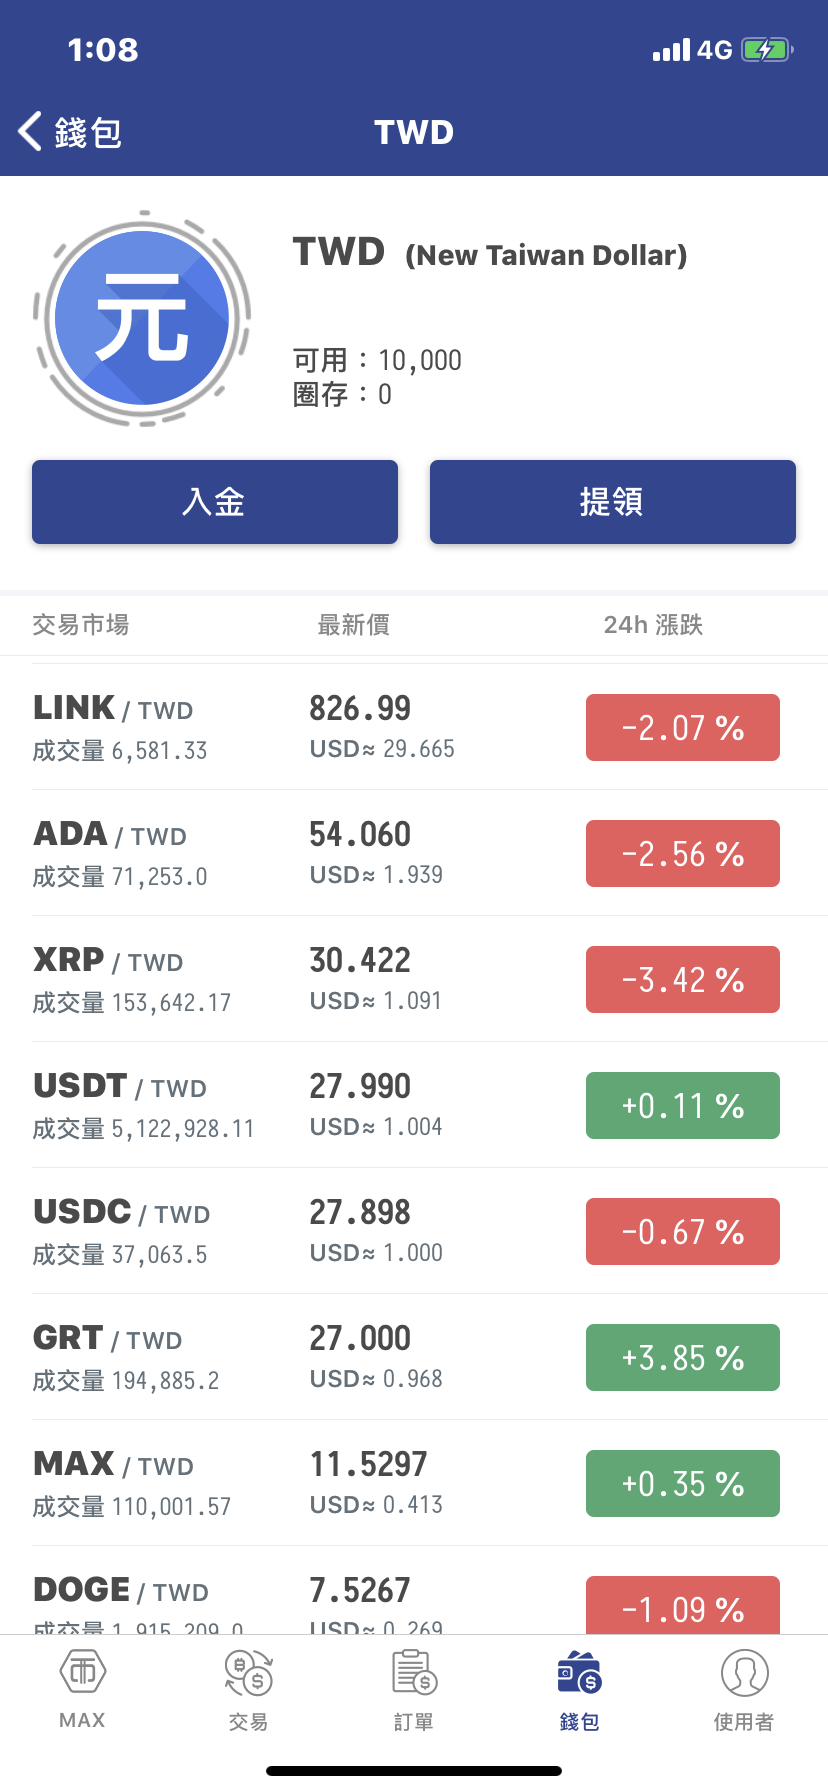The width and height of the screenshot is (828, 1792).
Task: Open the USDC / TWD market row
Action: point(300,1231)
